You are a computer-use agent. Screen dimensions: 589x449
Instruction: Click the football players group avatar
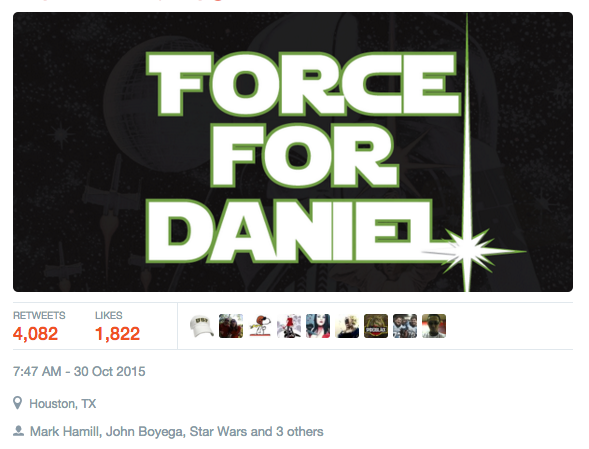405,326
